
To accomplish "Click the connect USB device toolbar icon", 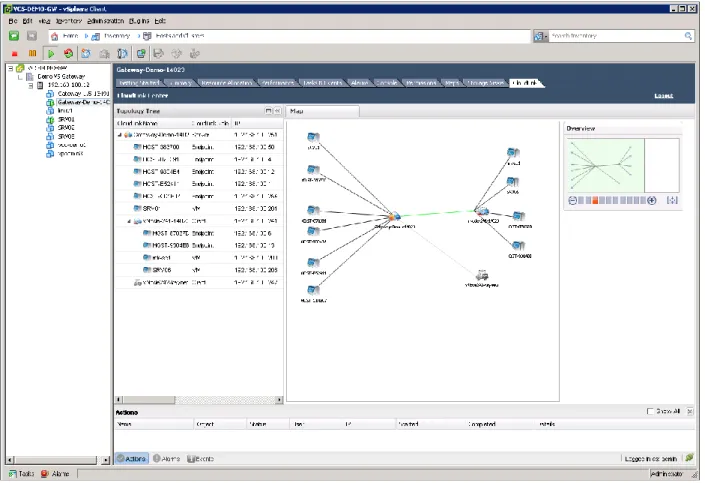I will coord(195,54).
